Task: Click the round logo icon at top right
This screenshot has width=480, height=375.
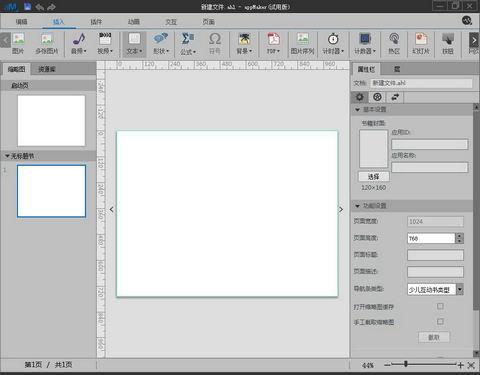Action: 467,20
